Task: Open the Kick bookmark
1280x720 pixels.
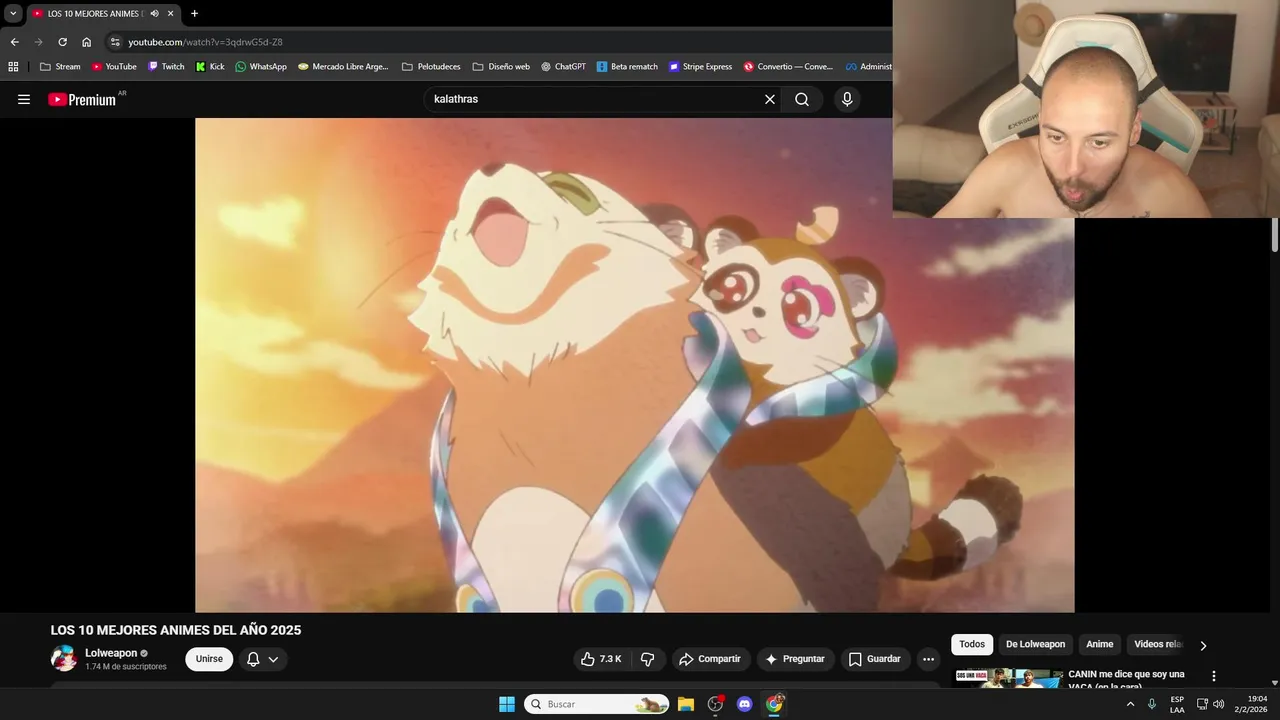Action: (x=210, y=67)
